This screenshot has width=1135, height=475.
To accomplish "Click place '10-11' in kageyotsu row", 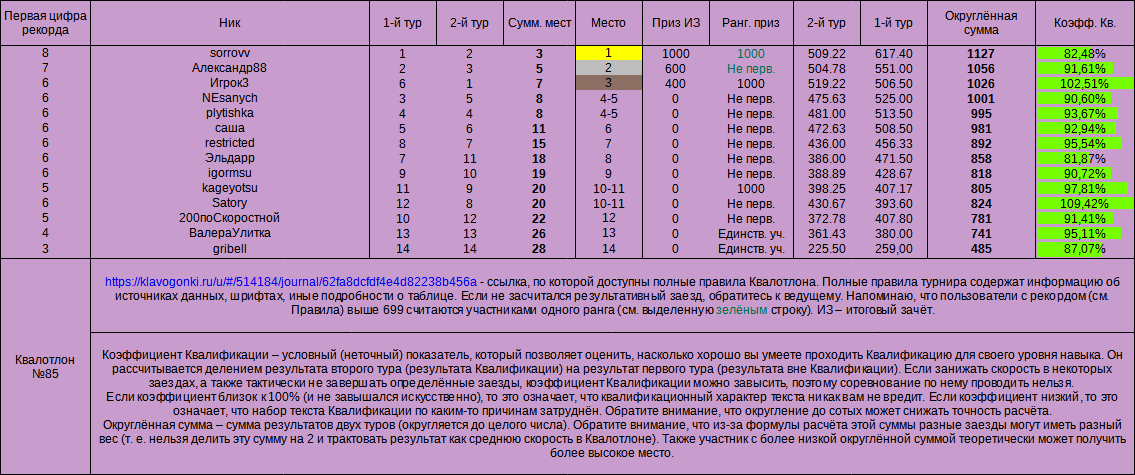I will point(609,188).
